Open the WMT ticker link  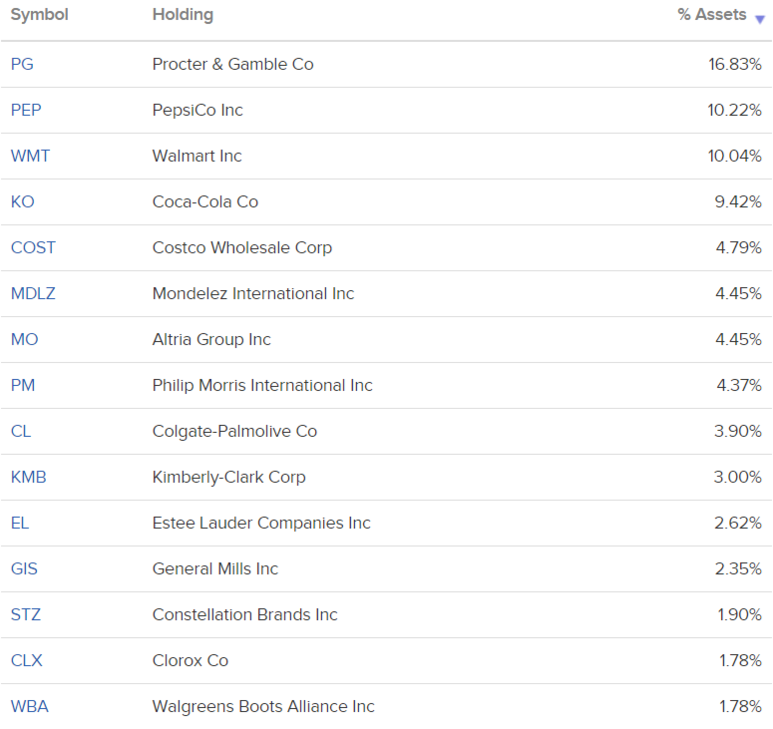30,156
